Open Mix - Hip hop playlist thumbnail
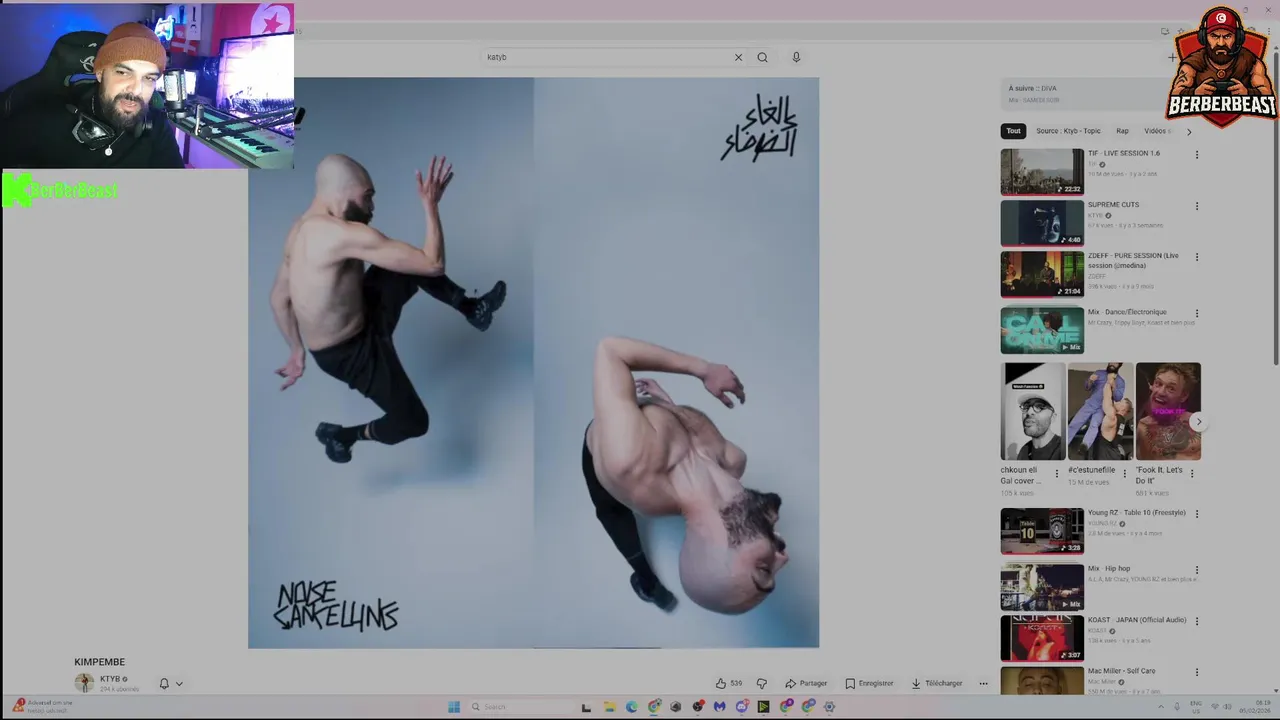The width and height of the screenshot is (1280, 720). 1042,587
